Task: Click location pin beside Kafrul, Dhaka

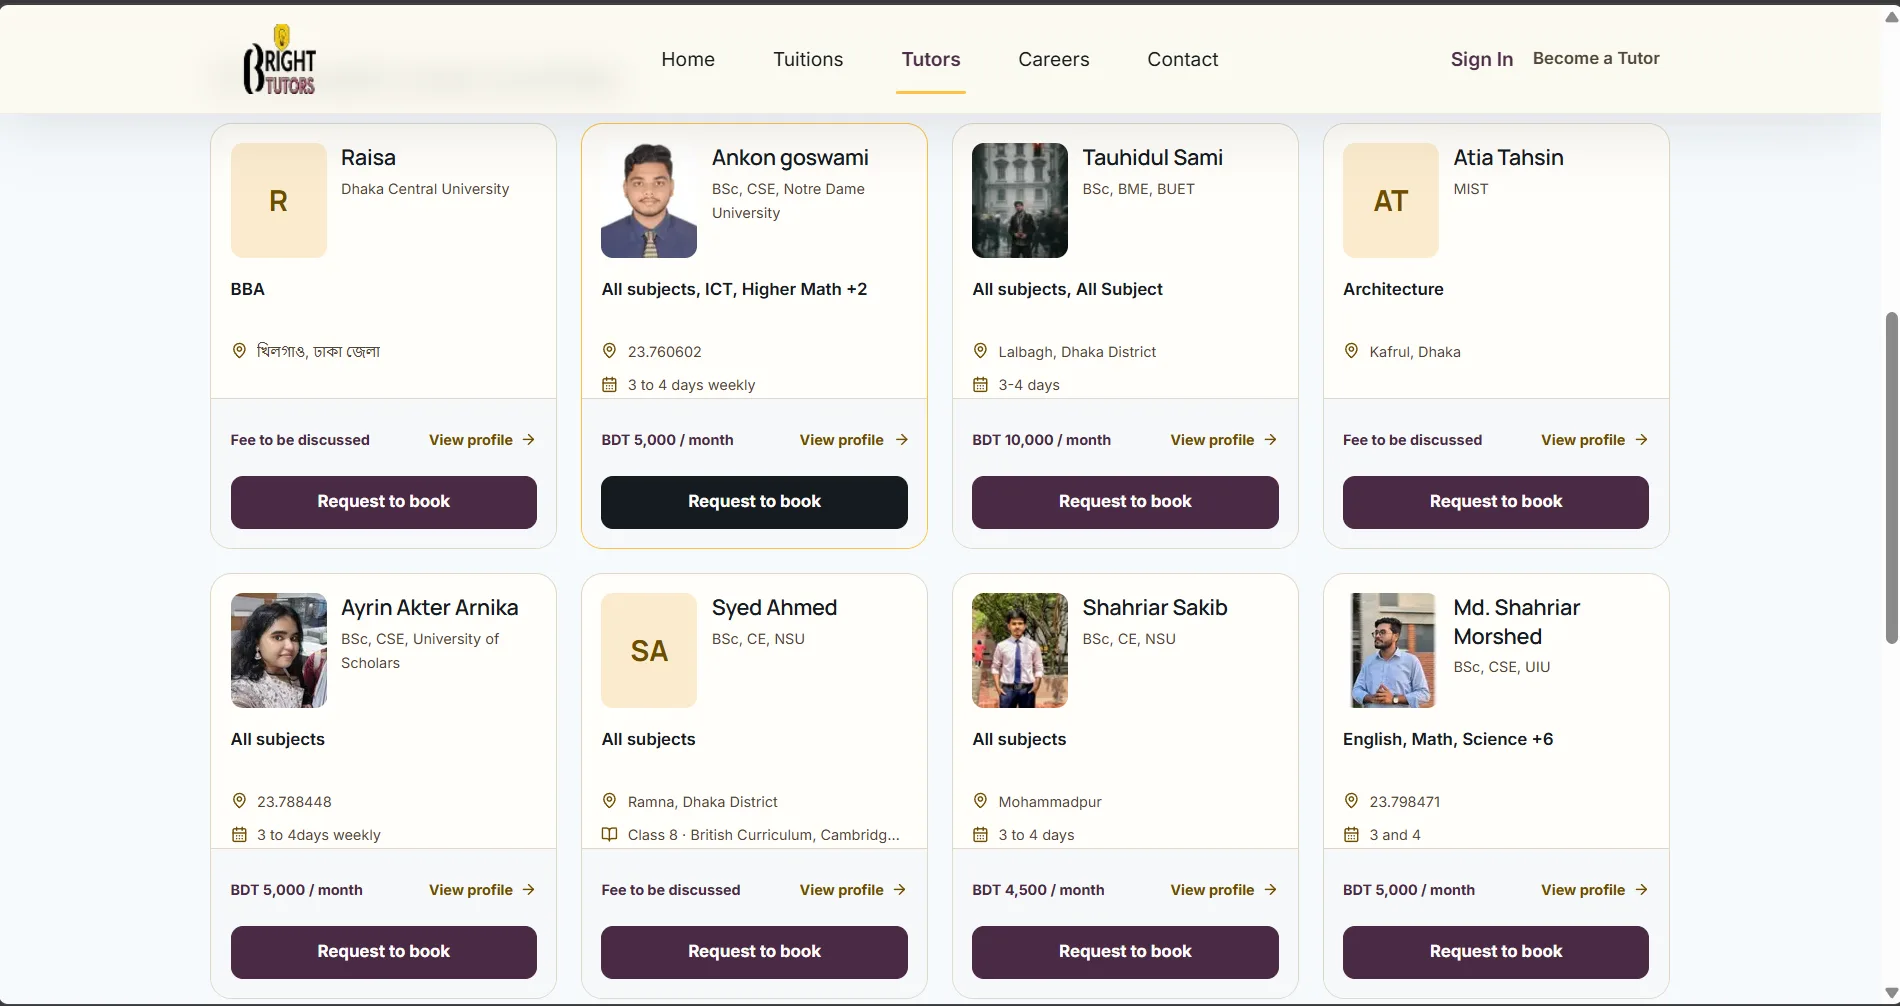Action: (1351, 351)
